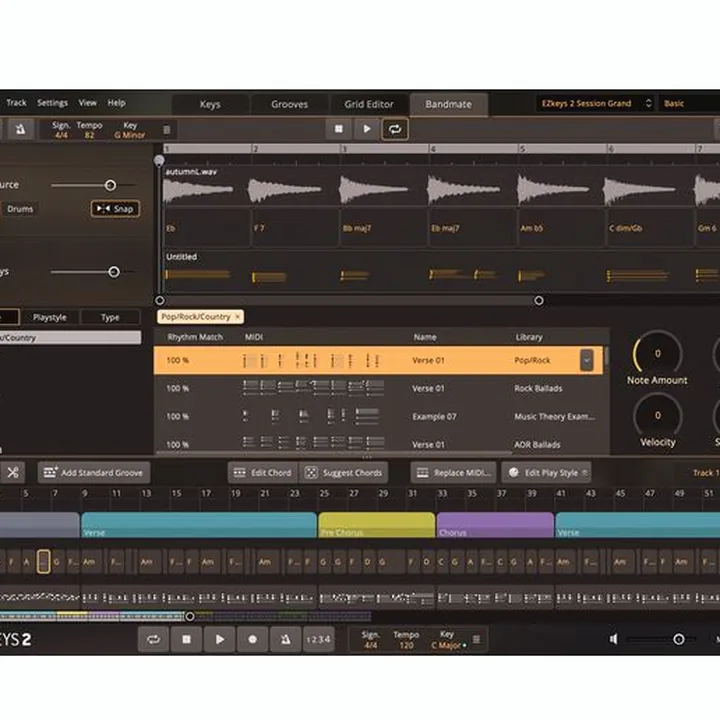720x720 pixels.
Task: Click the right loop range handle
Action: point(539,300)
